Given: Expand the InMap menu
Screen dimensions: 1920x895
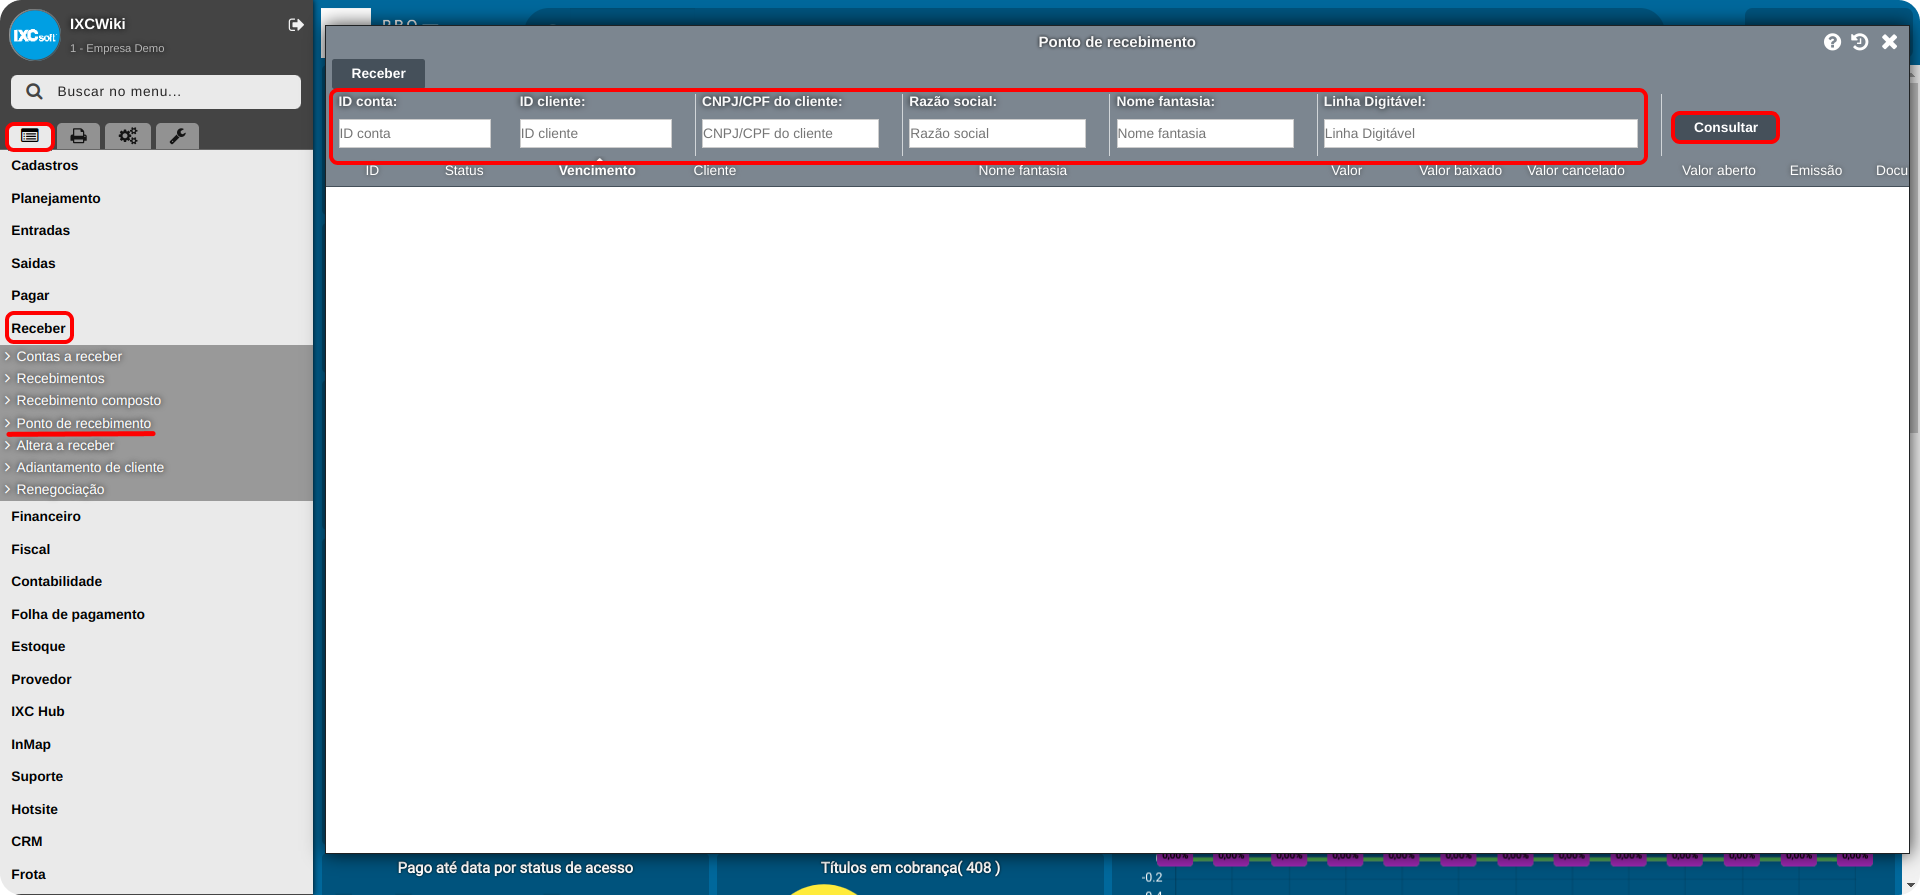Looking at the screenshot, I should [x=31, y=745].
